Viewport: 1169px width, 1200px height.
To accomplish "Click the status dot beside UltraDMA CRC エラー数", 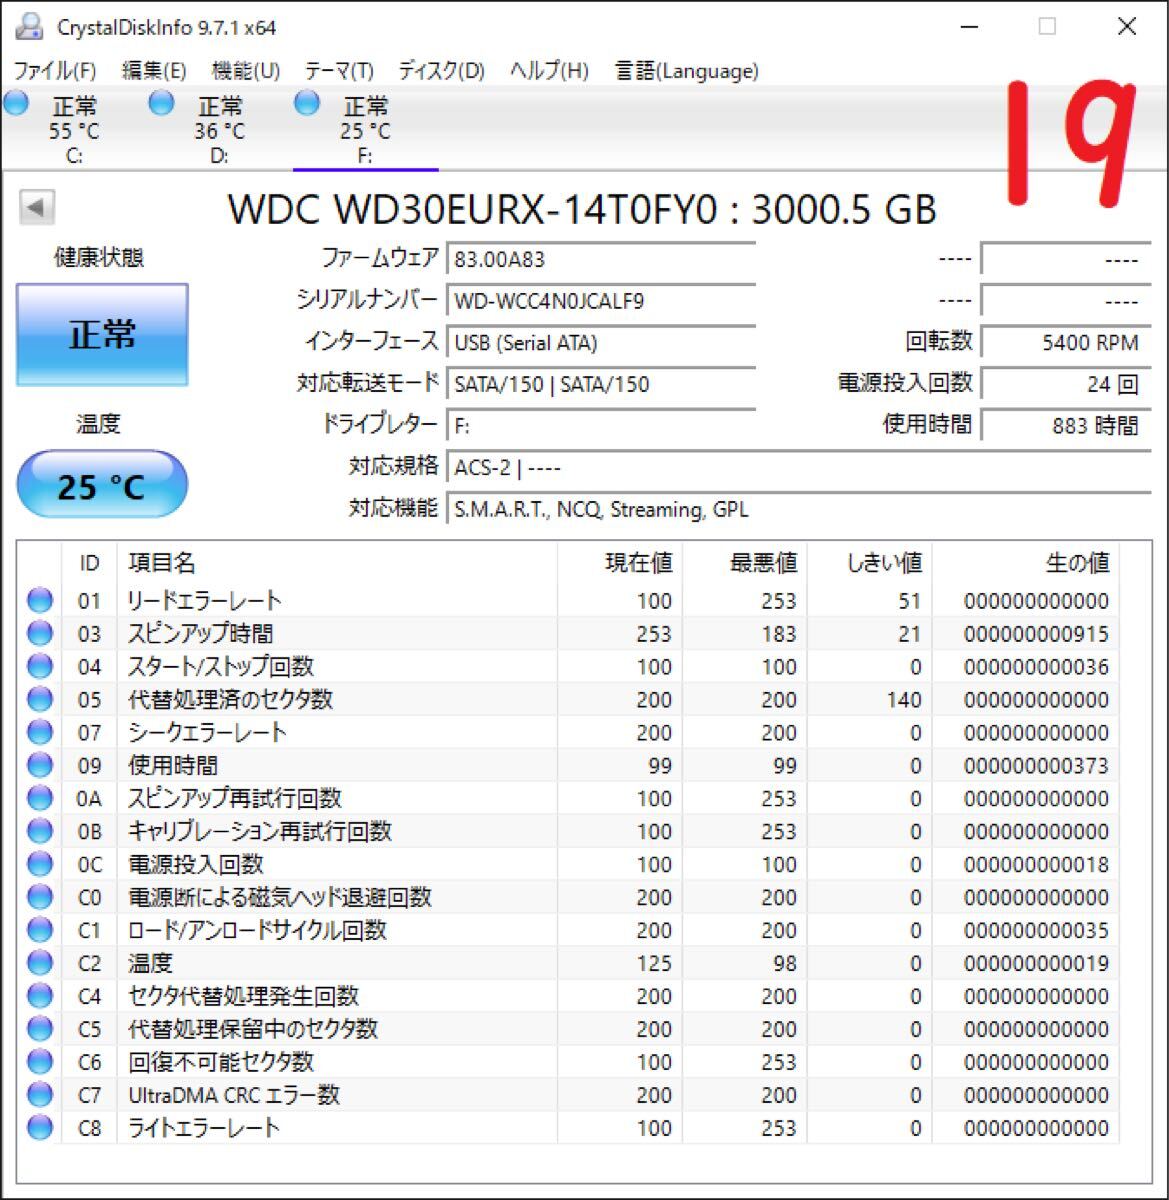I will tap(39, 1095).
